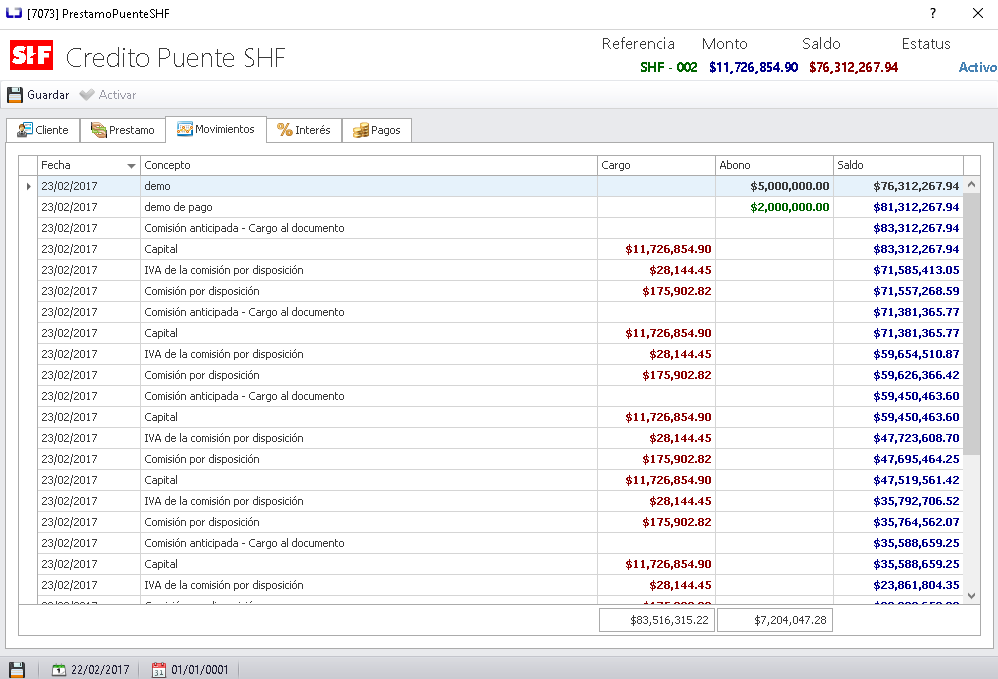This screenshot has width=998, height=679.
Task: Open the Pagos tab
Action: [x=377, y=130]
